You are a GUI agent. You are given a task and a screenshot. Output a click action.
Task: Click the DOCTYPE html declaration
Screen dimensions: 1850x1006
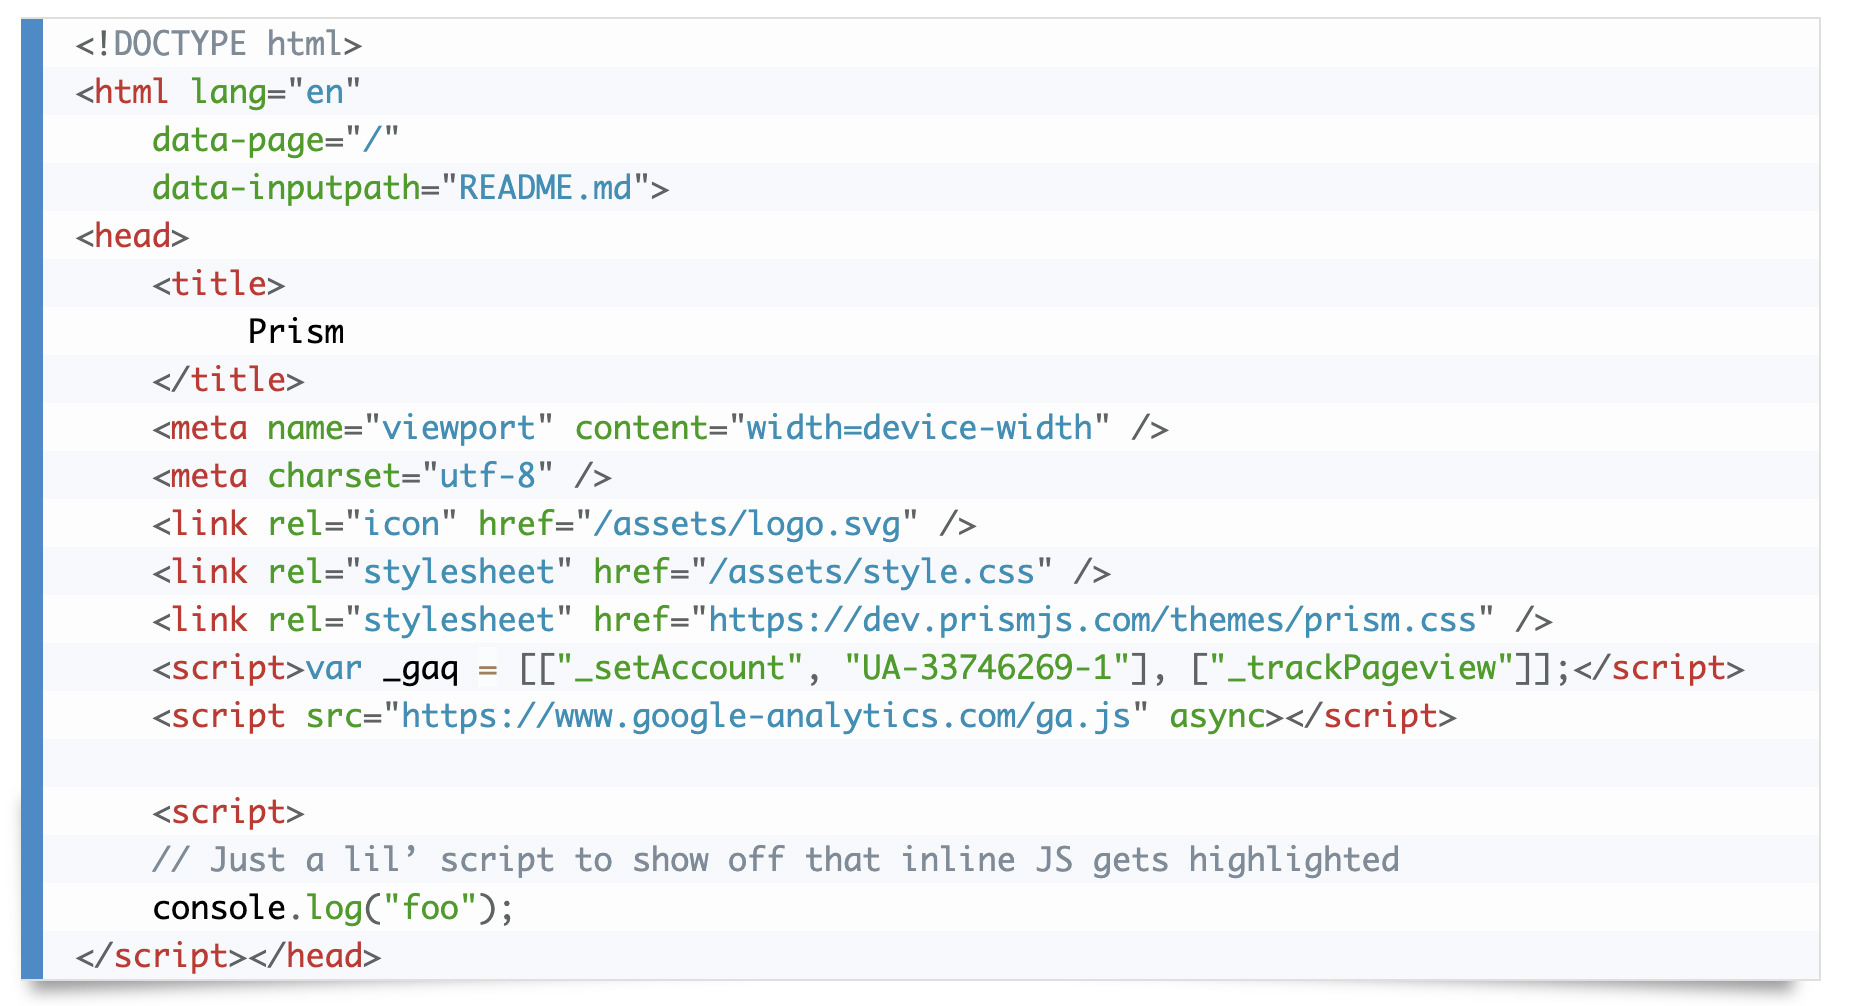pos(218,44)
